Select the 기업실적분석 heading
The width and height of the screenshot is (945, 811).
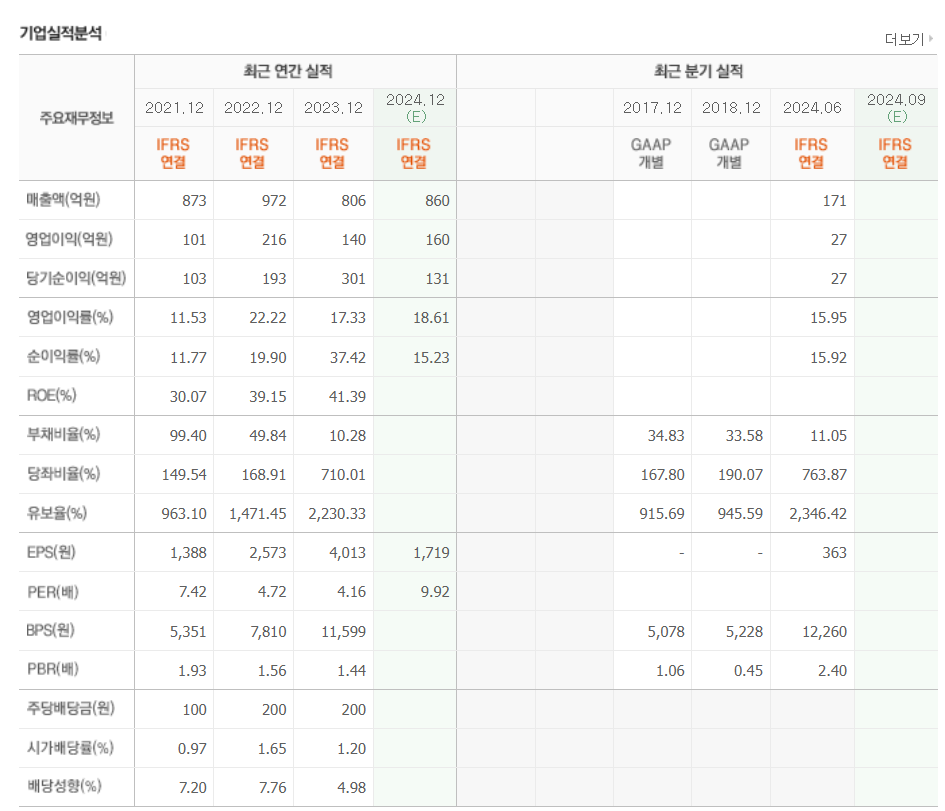tap(60, 33)
